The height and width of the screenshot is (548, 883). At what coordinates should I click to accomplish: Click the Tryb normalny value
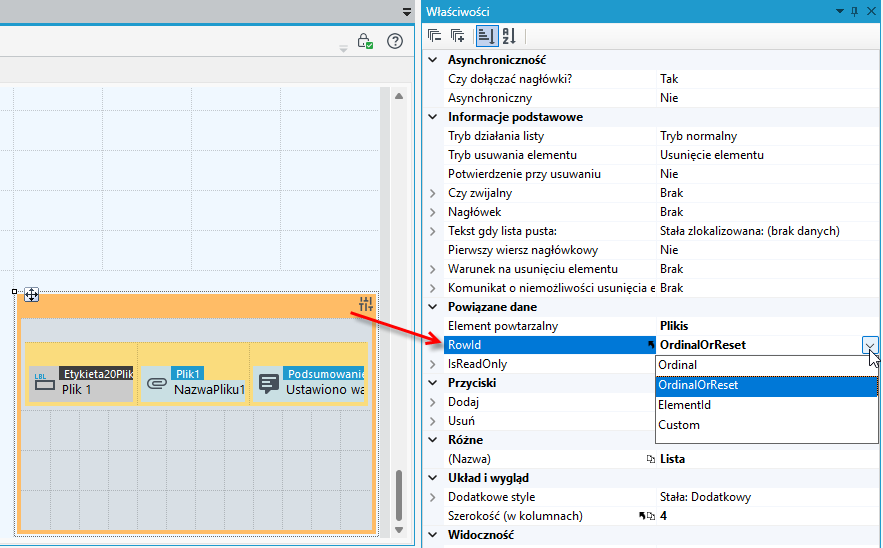point(698,136)
